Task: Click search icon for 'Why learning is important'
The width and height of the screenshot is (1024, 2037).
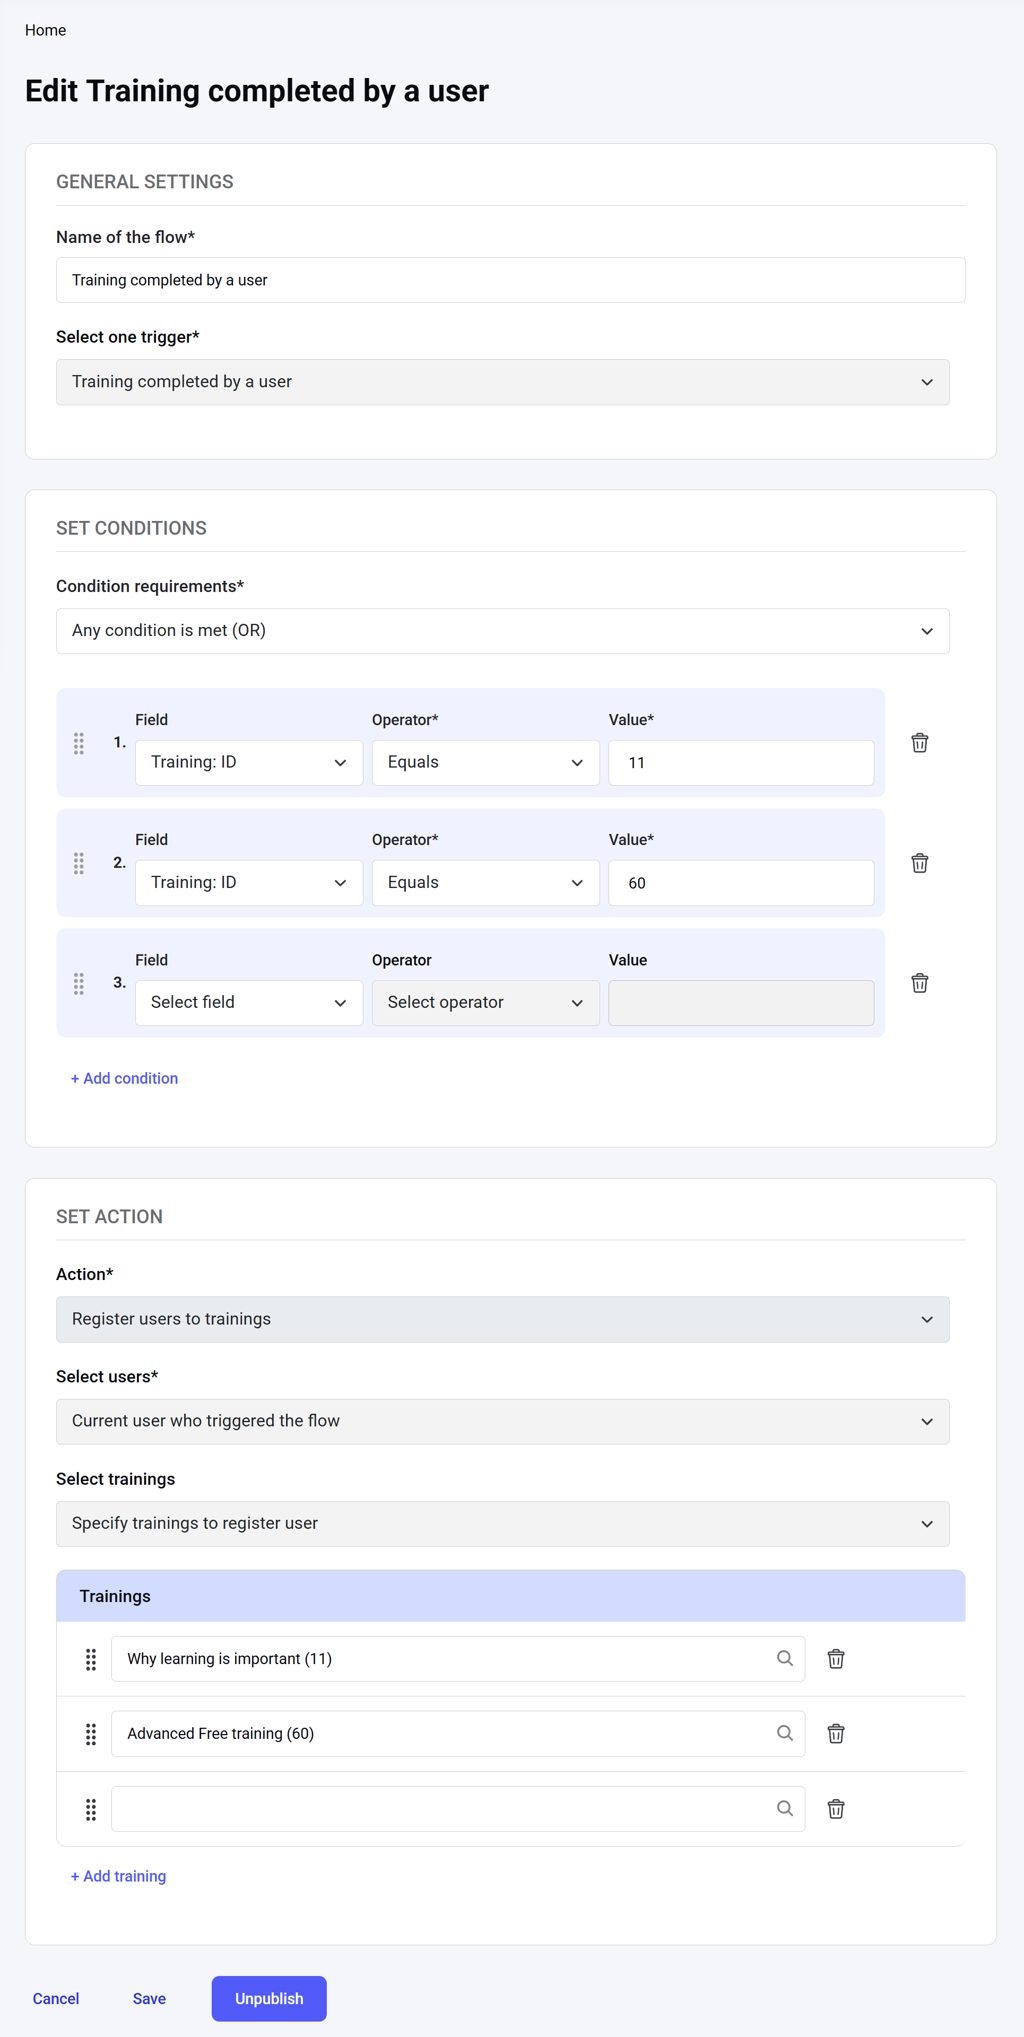Action: (x=785, y=1658)
